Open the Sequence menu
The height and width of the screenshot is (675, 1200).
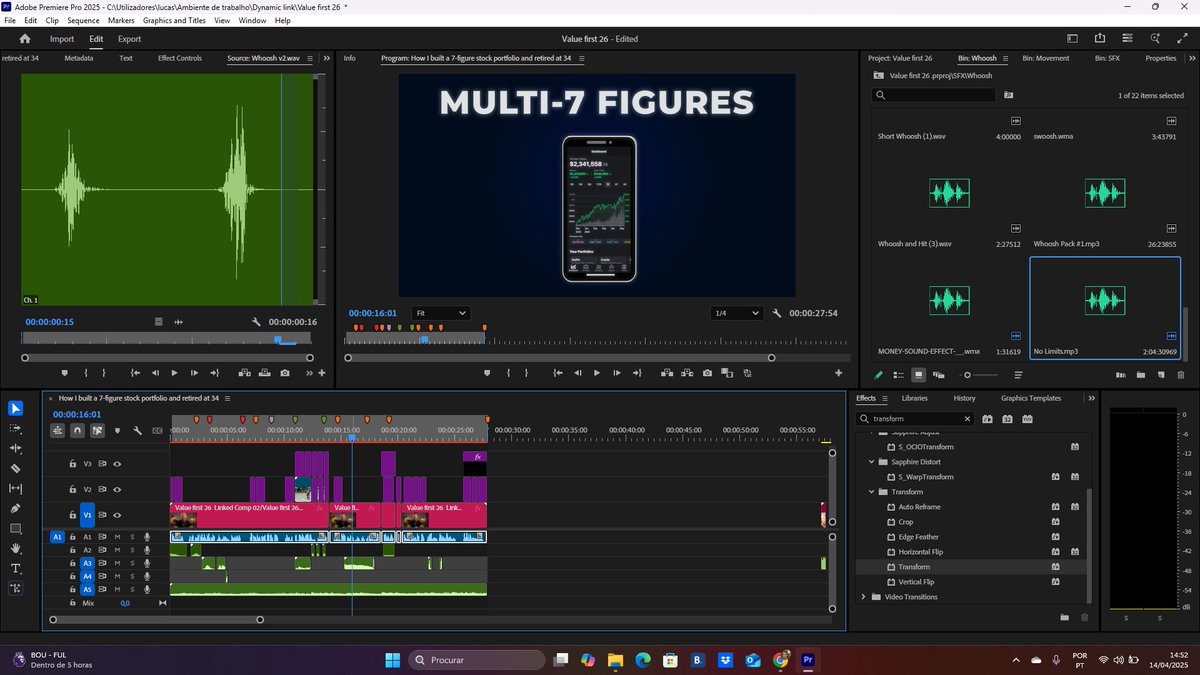[83, 20]
